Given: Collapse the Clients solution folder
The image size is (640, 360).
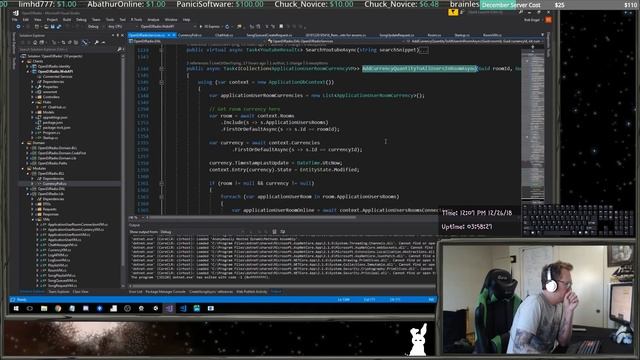Looking at the screenshot, I should pos(23,61).
